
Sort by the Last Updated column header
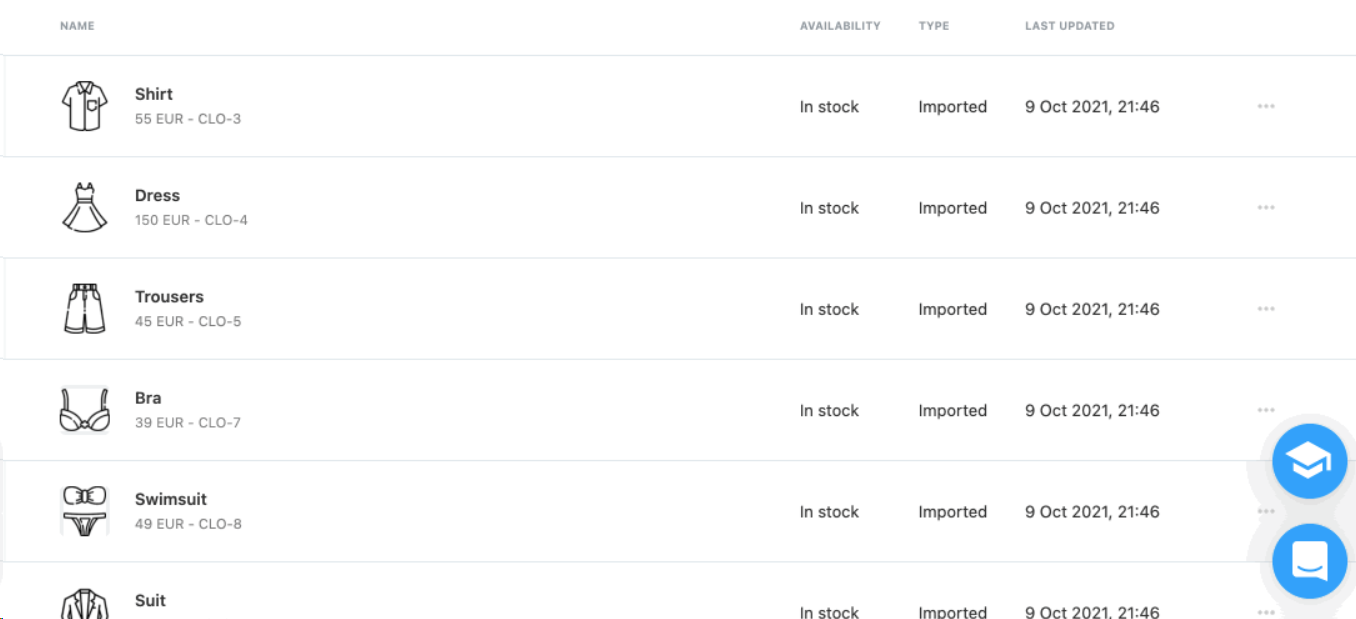pos(1069,26)
